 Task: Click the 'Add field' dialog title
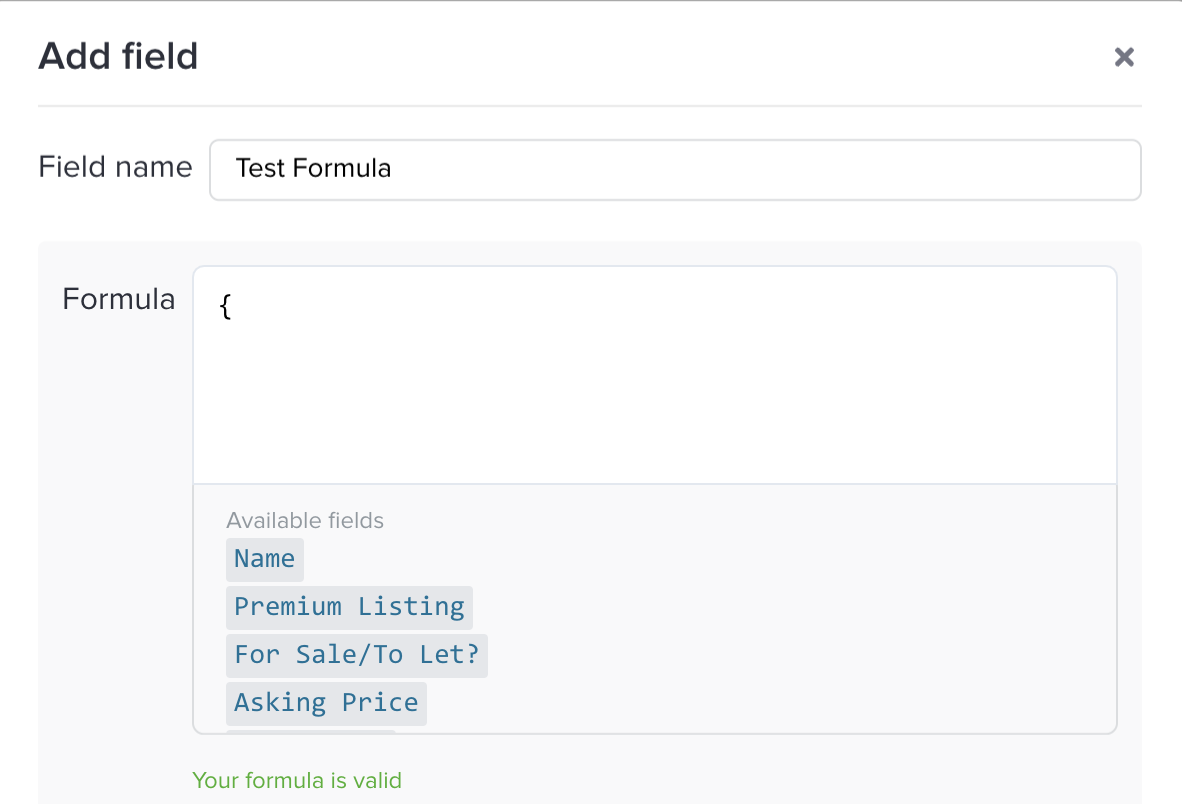coord(118,56)
